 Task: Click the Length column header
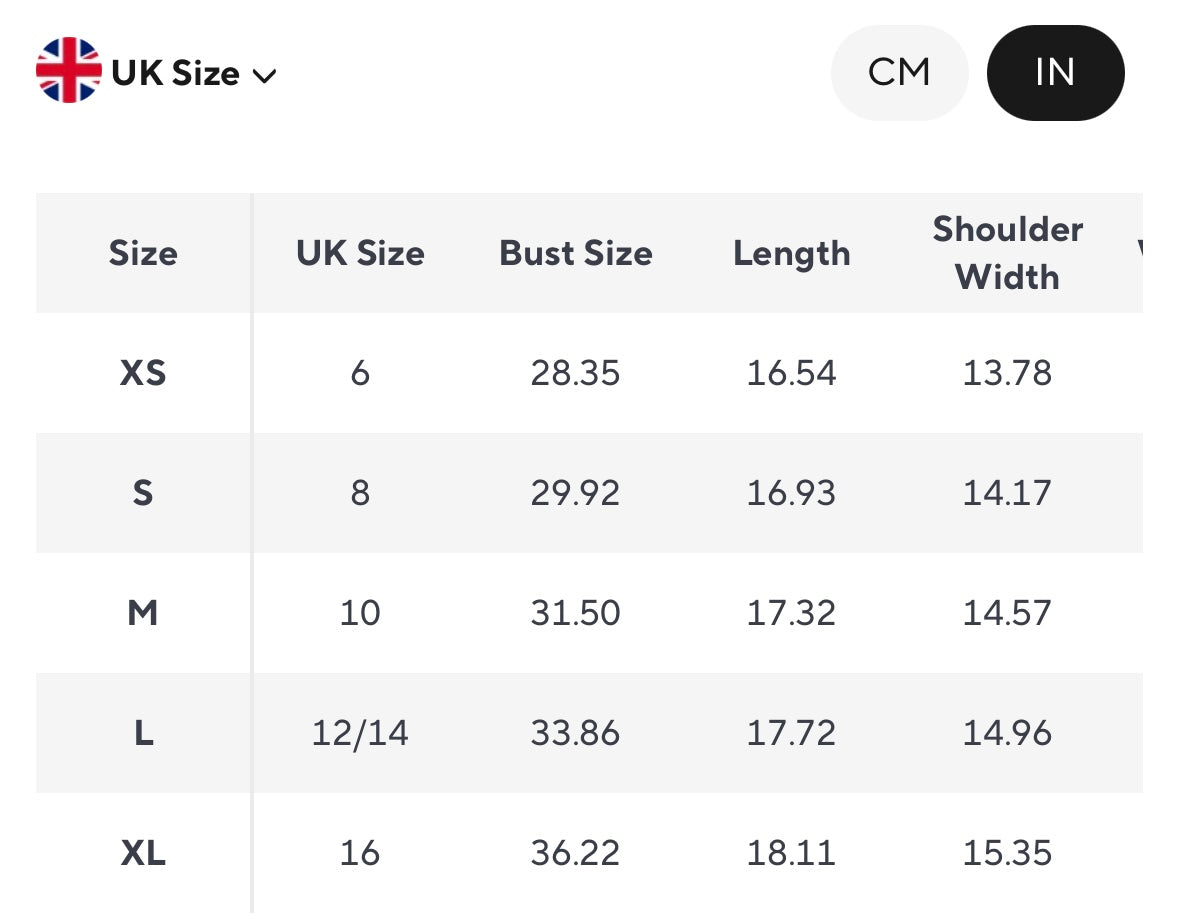click(792, 253)
